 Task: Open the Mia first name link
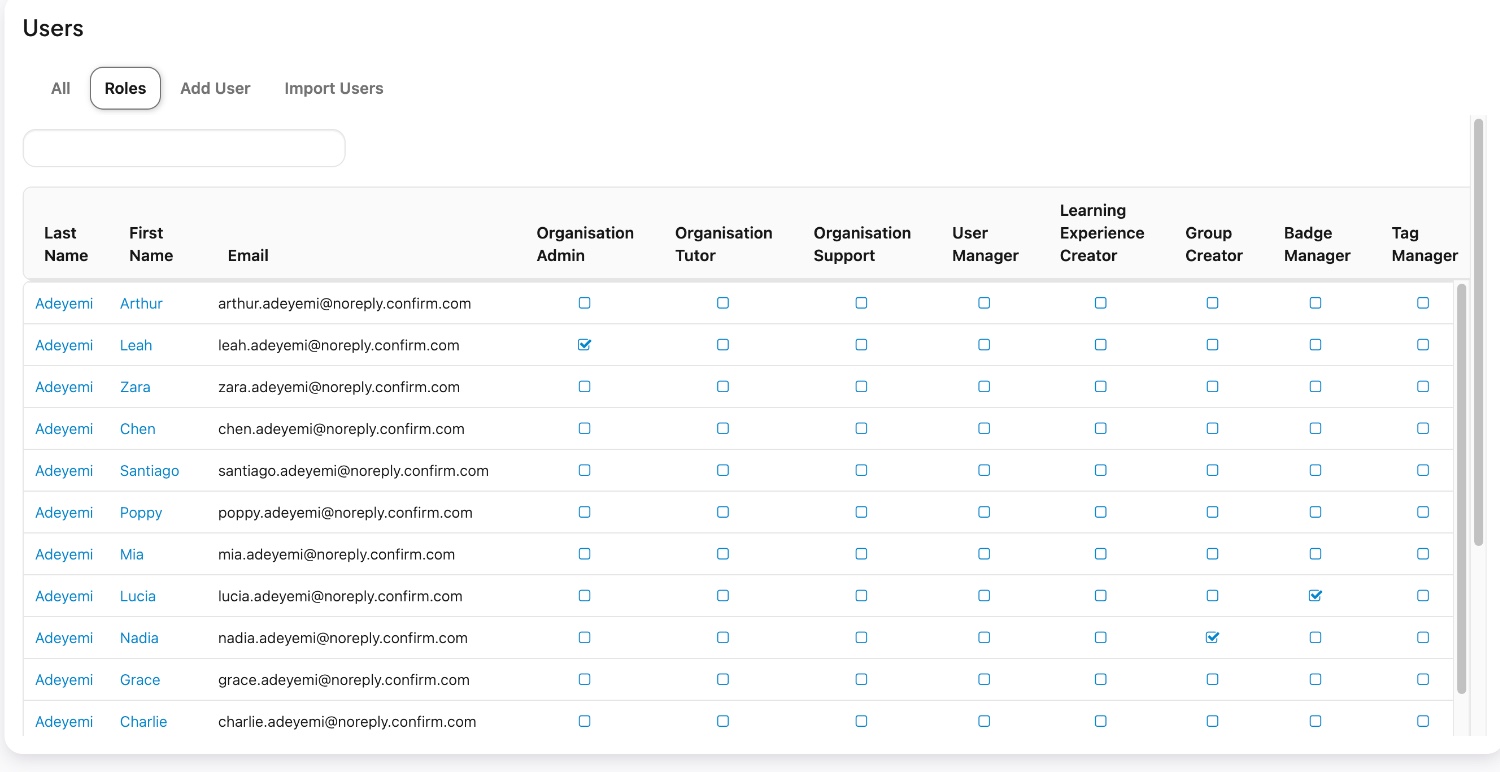click(x=132, y=554)
